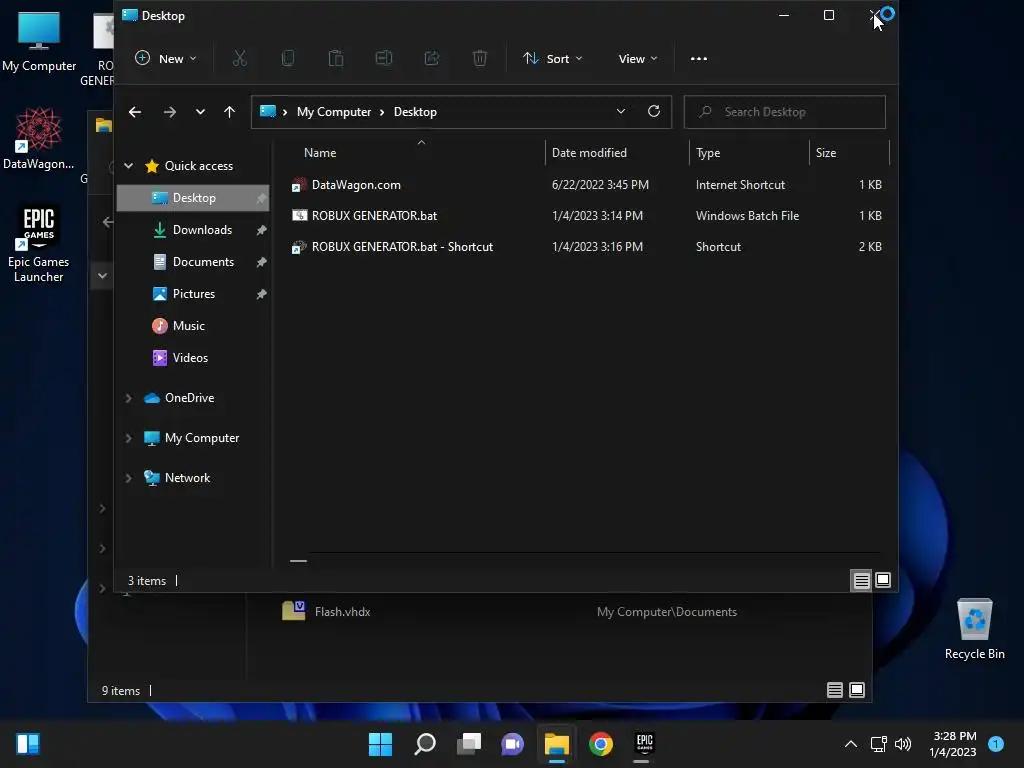Open the Sort dropdown menu
Image resolution: width=1024 pixels, height=768 pixels.
pos(552,59)
